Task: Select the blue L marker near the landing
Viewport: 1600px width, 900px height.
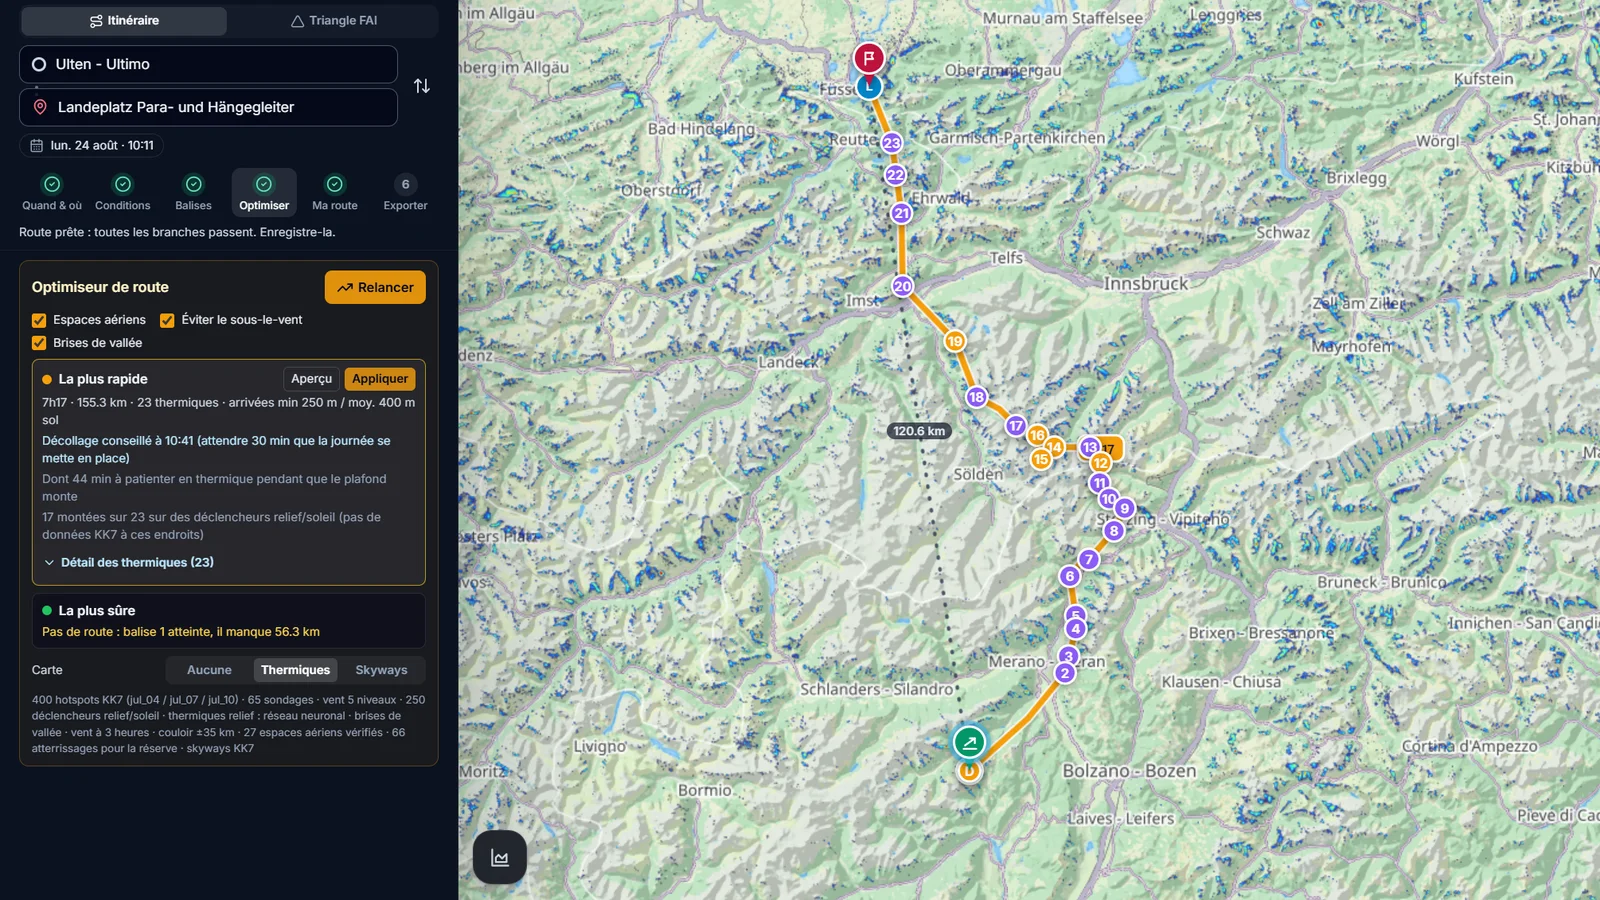Action: pyautogui.click(x=869, y=87)
